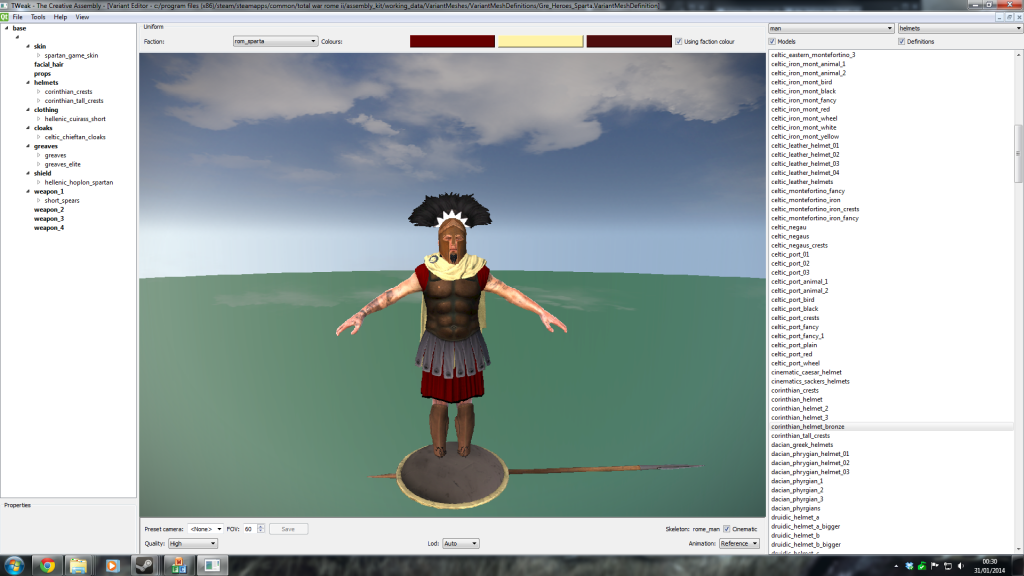This screenshot has width=1024, height=576.
Task: Select hellenic_hoplon_spartan in the tree
Action: (78, 182)
